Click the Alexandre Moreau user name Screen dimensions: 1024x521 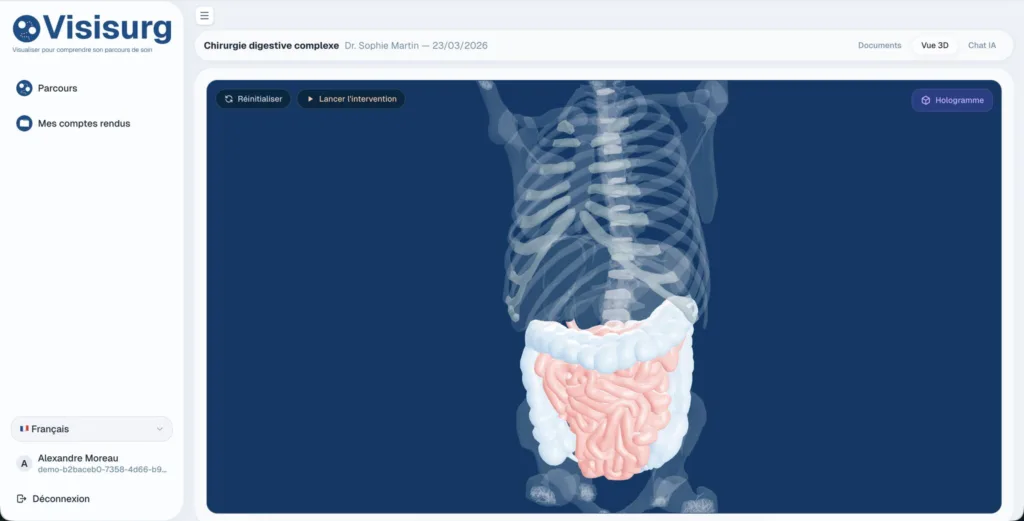pos(78,458)
